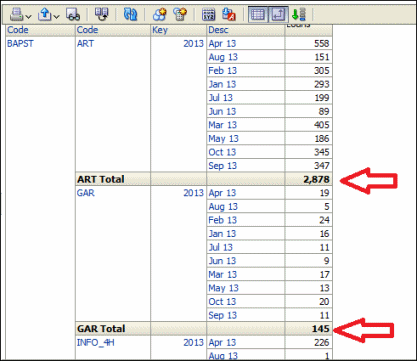
Task: Click Jul 13 in the GAR group
Action: [221, 248]
